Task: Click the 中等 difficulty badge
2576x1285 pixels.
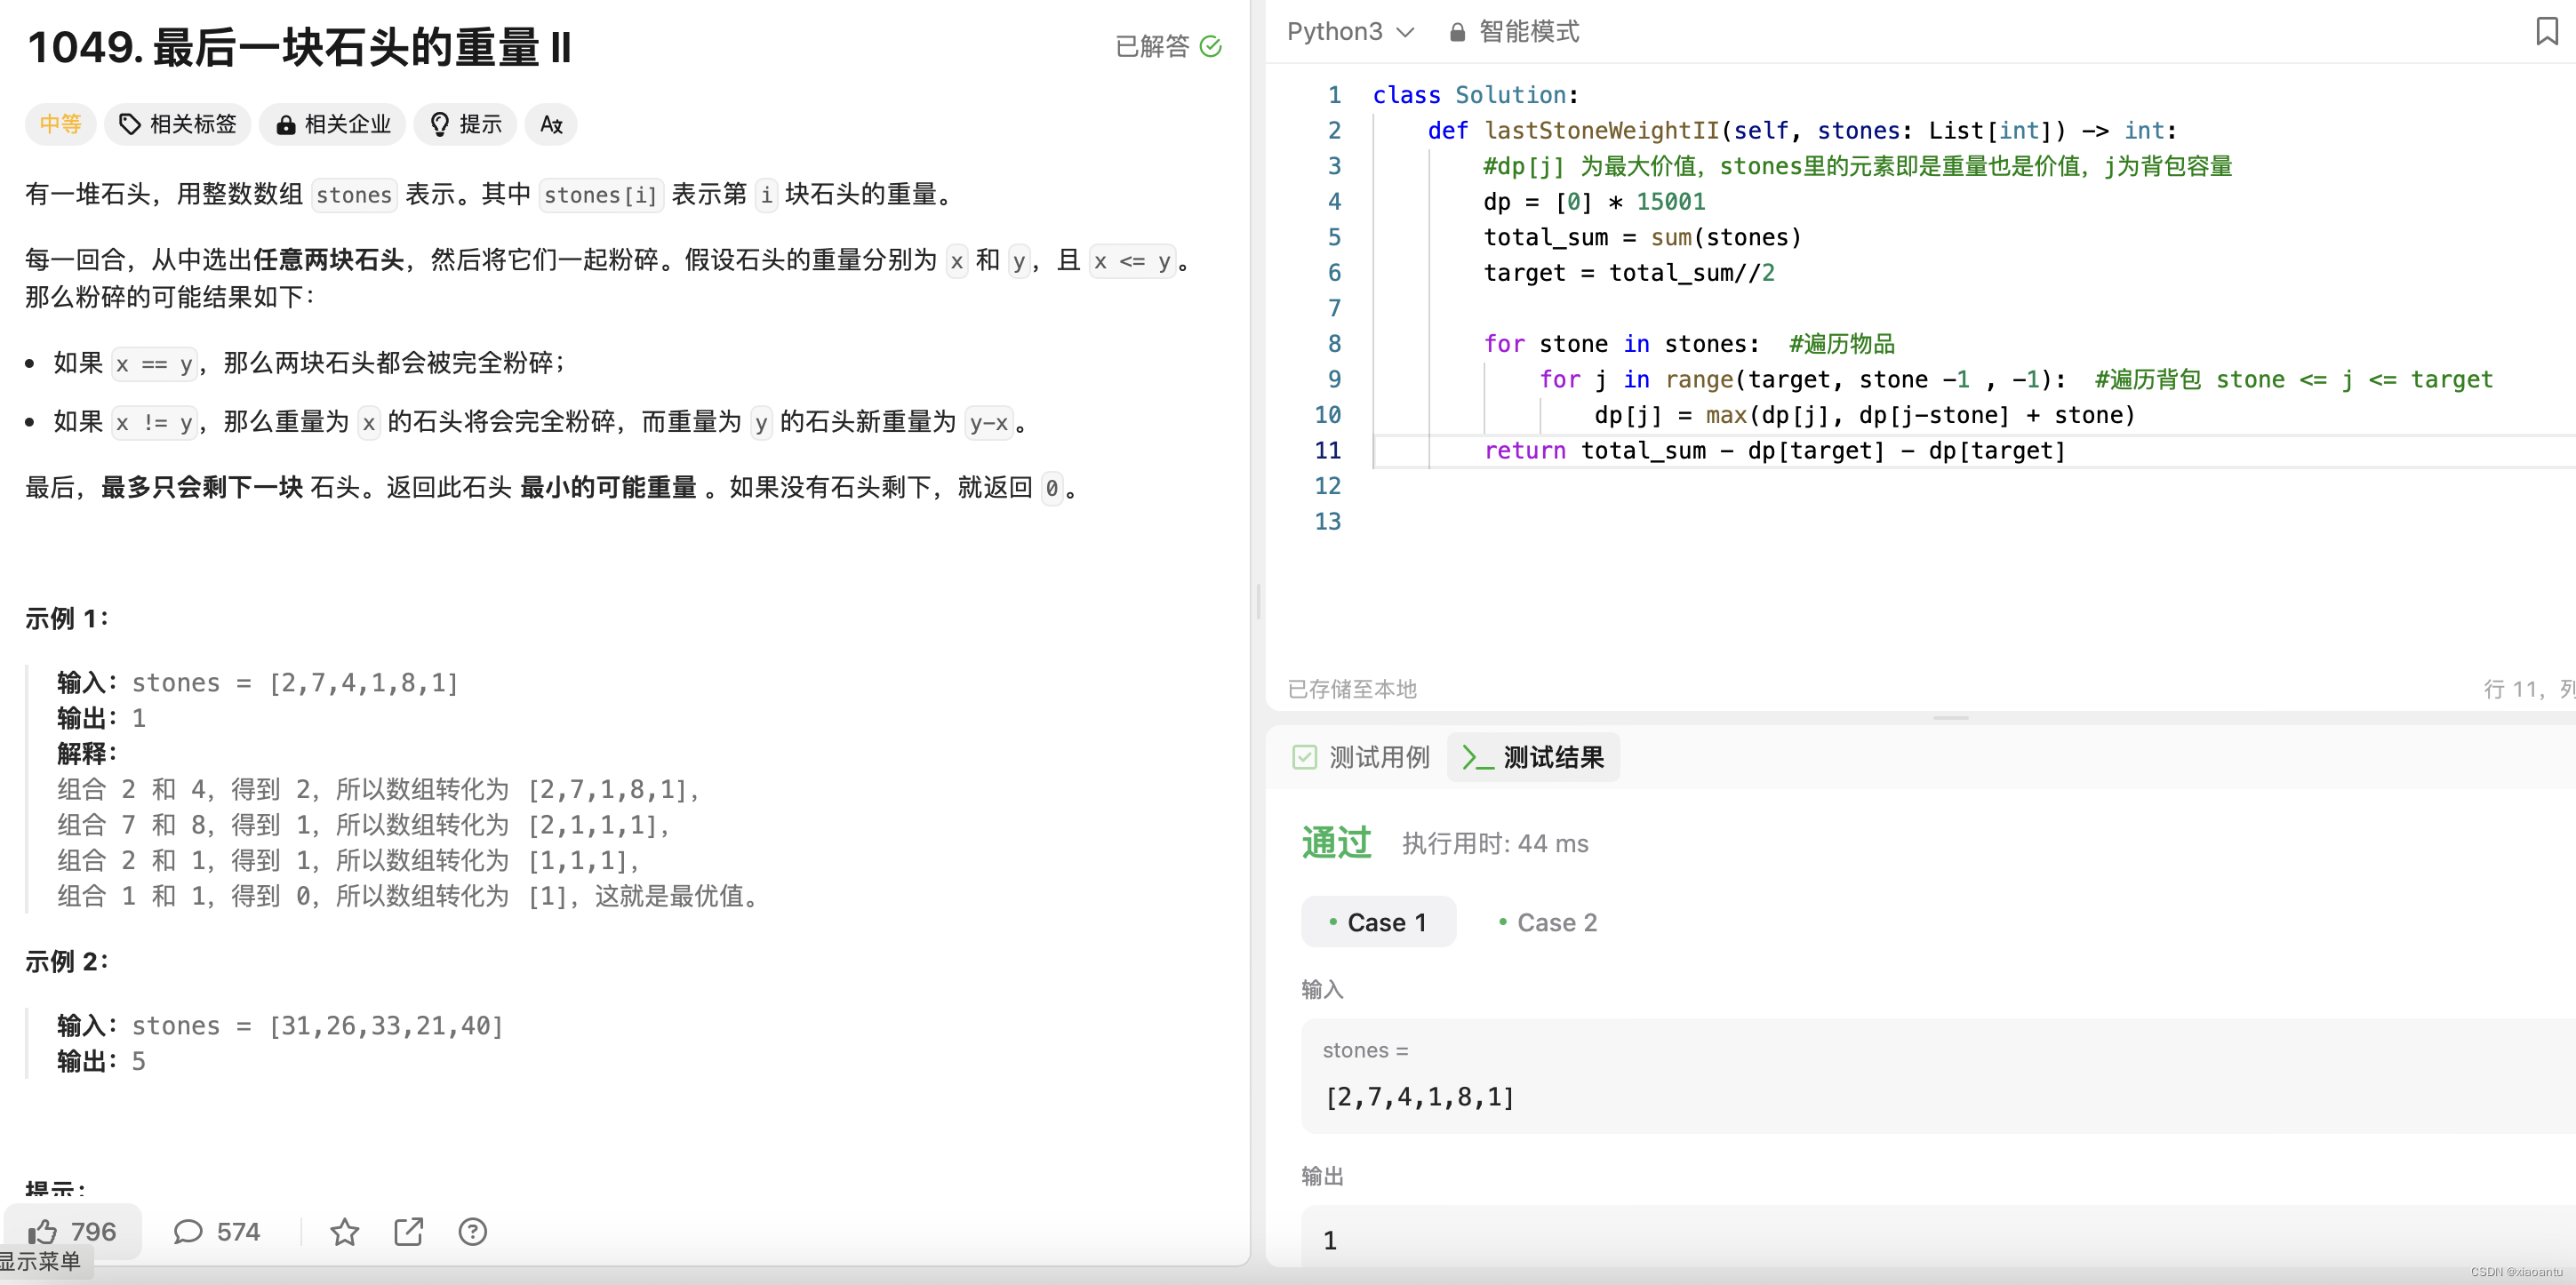Action: coord(60,124)
